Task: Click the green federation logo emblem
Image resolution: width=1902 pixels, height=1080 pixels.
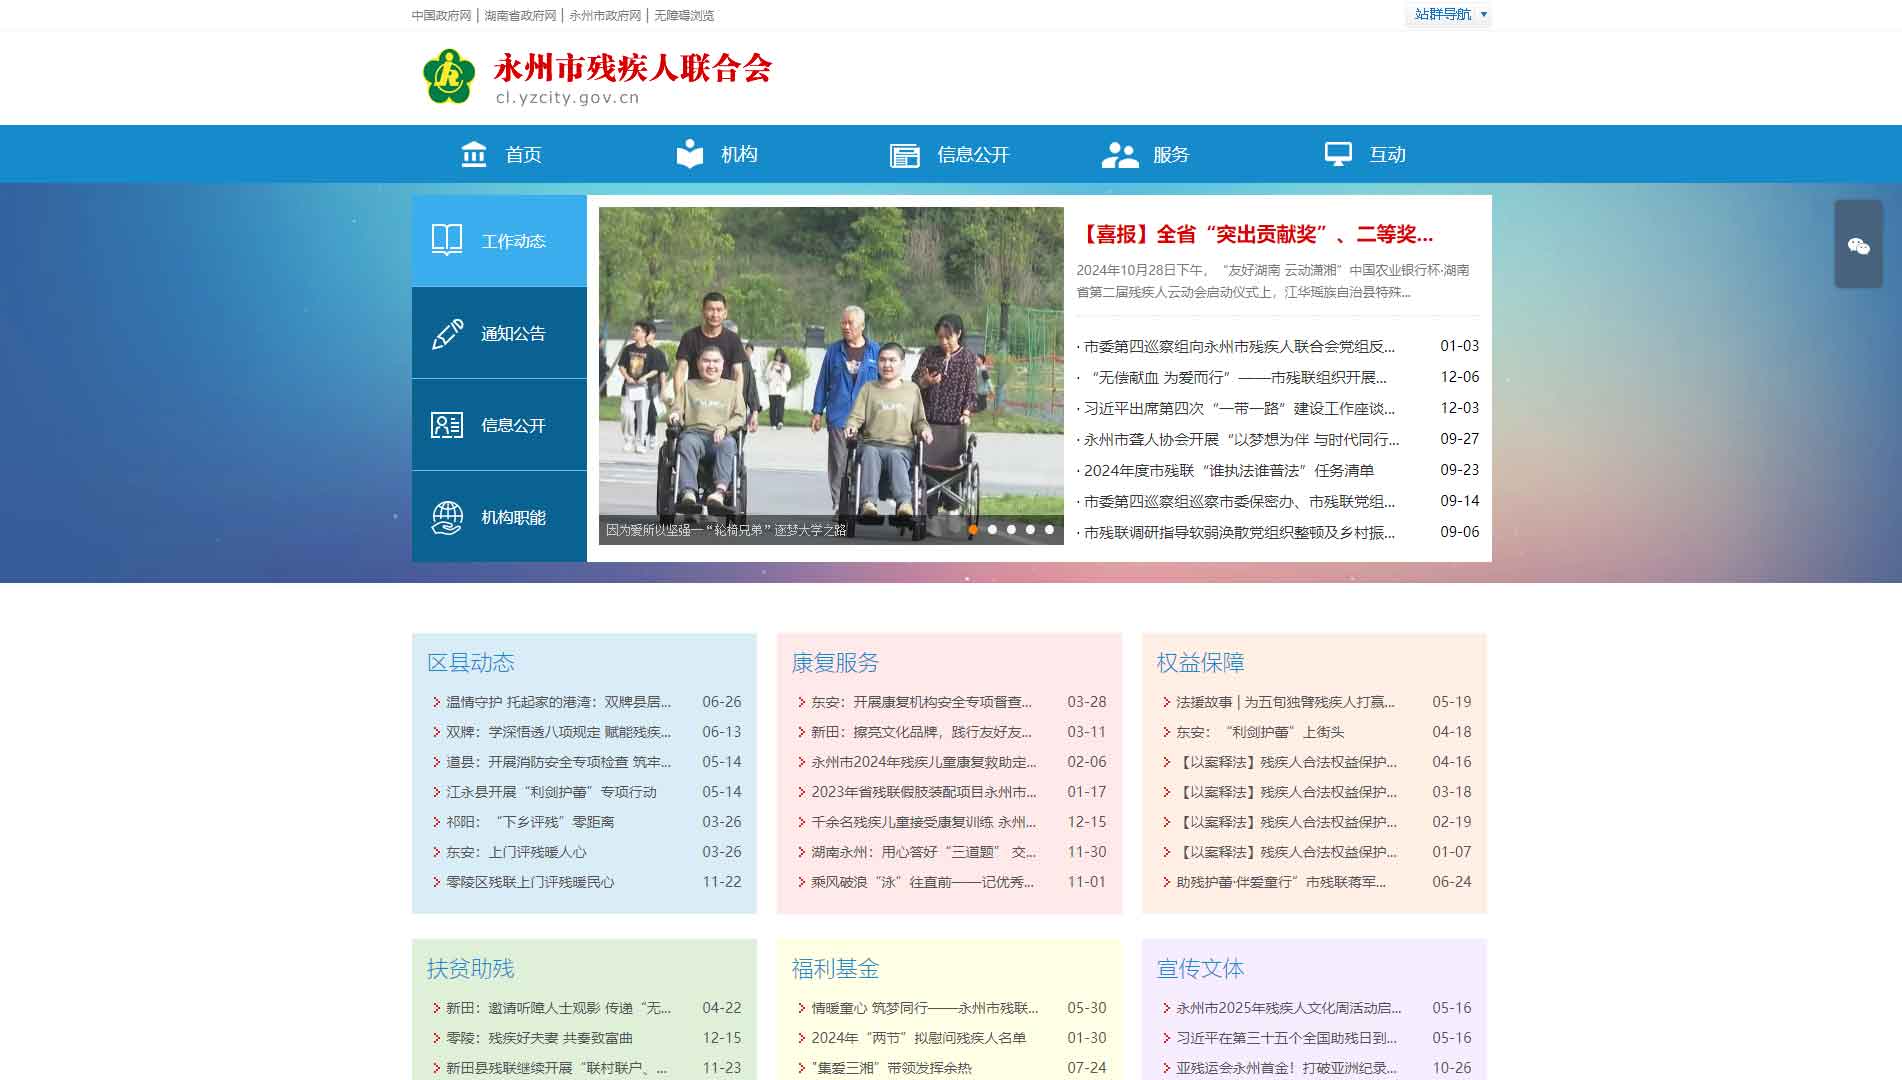Action: tap(448, 76)
